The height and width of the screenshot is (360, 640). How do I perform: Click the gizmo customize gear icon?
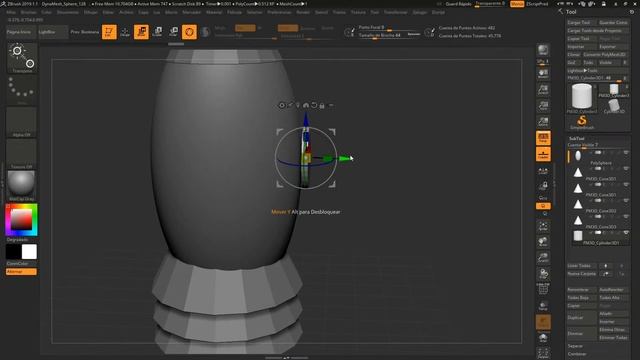[282, 105]
